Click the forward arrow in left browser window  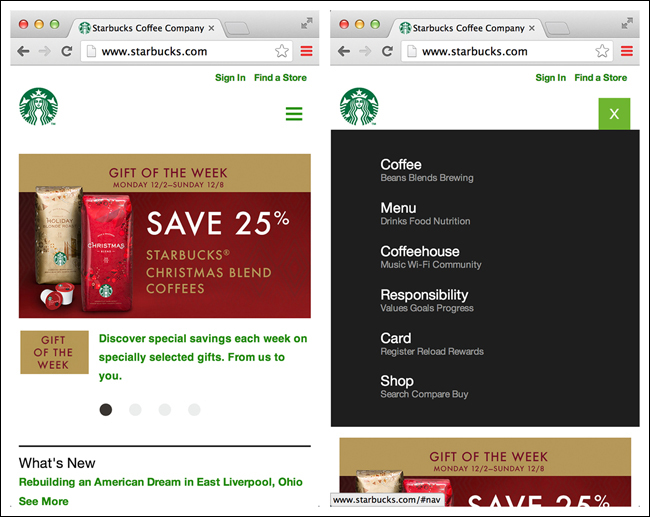[x=44, y=51]
